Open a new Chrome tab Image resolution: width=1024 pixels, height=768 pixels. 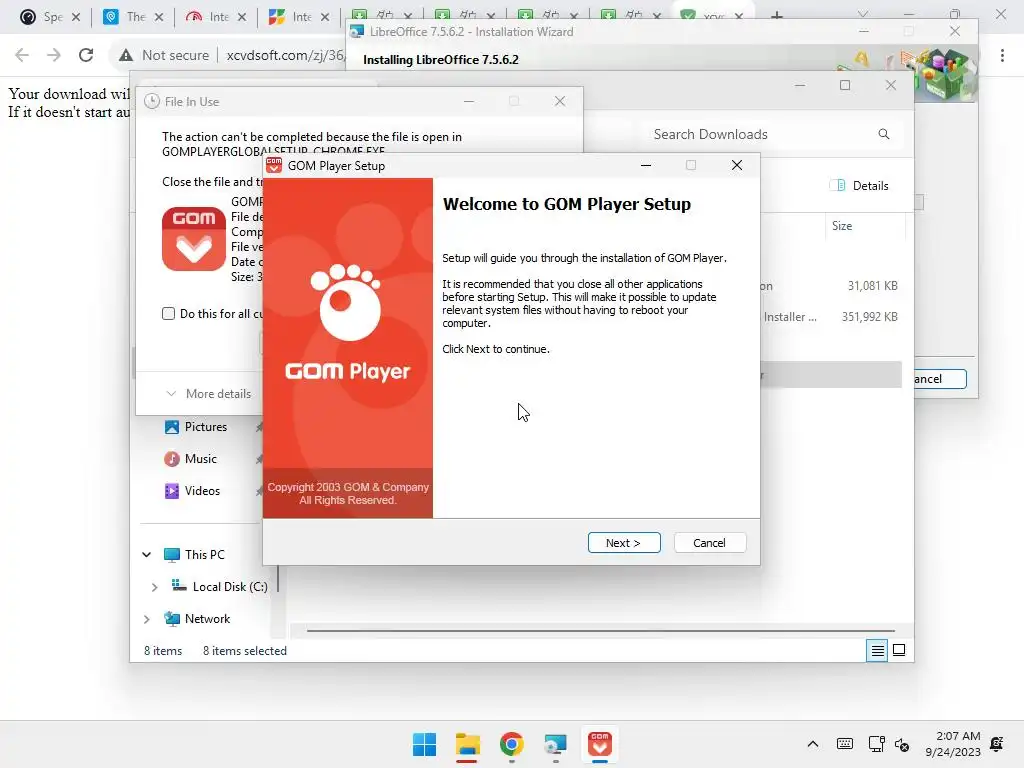tap(776, 16)
